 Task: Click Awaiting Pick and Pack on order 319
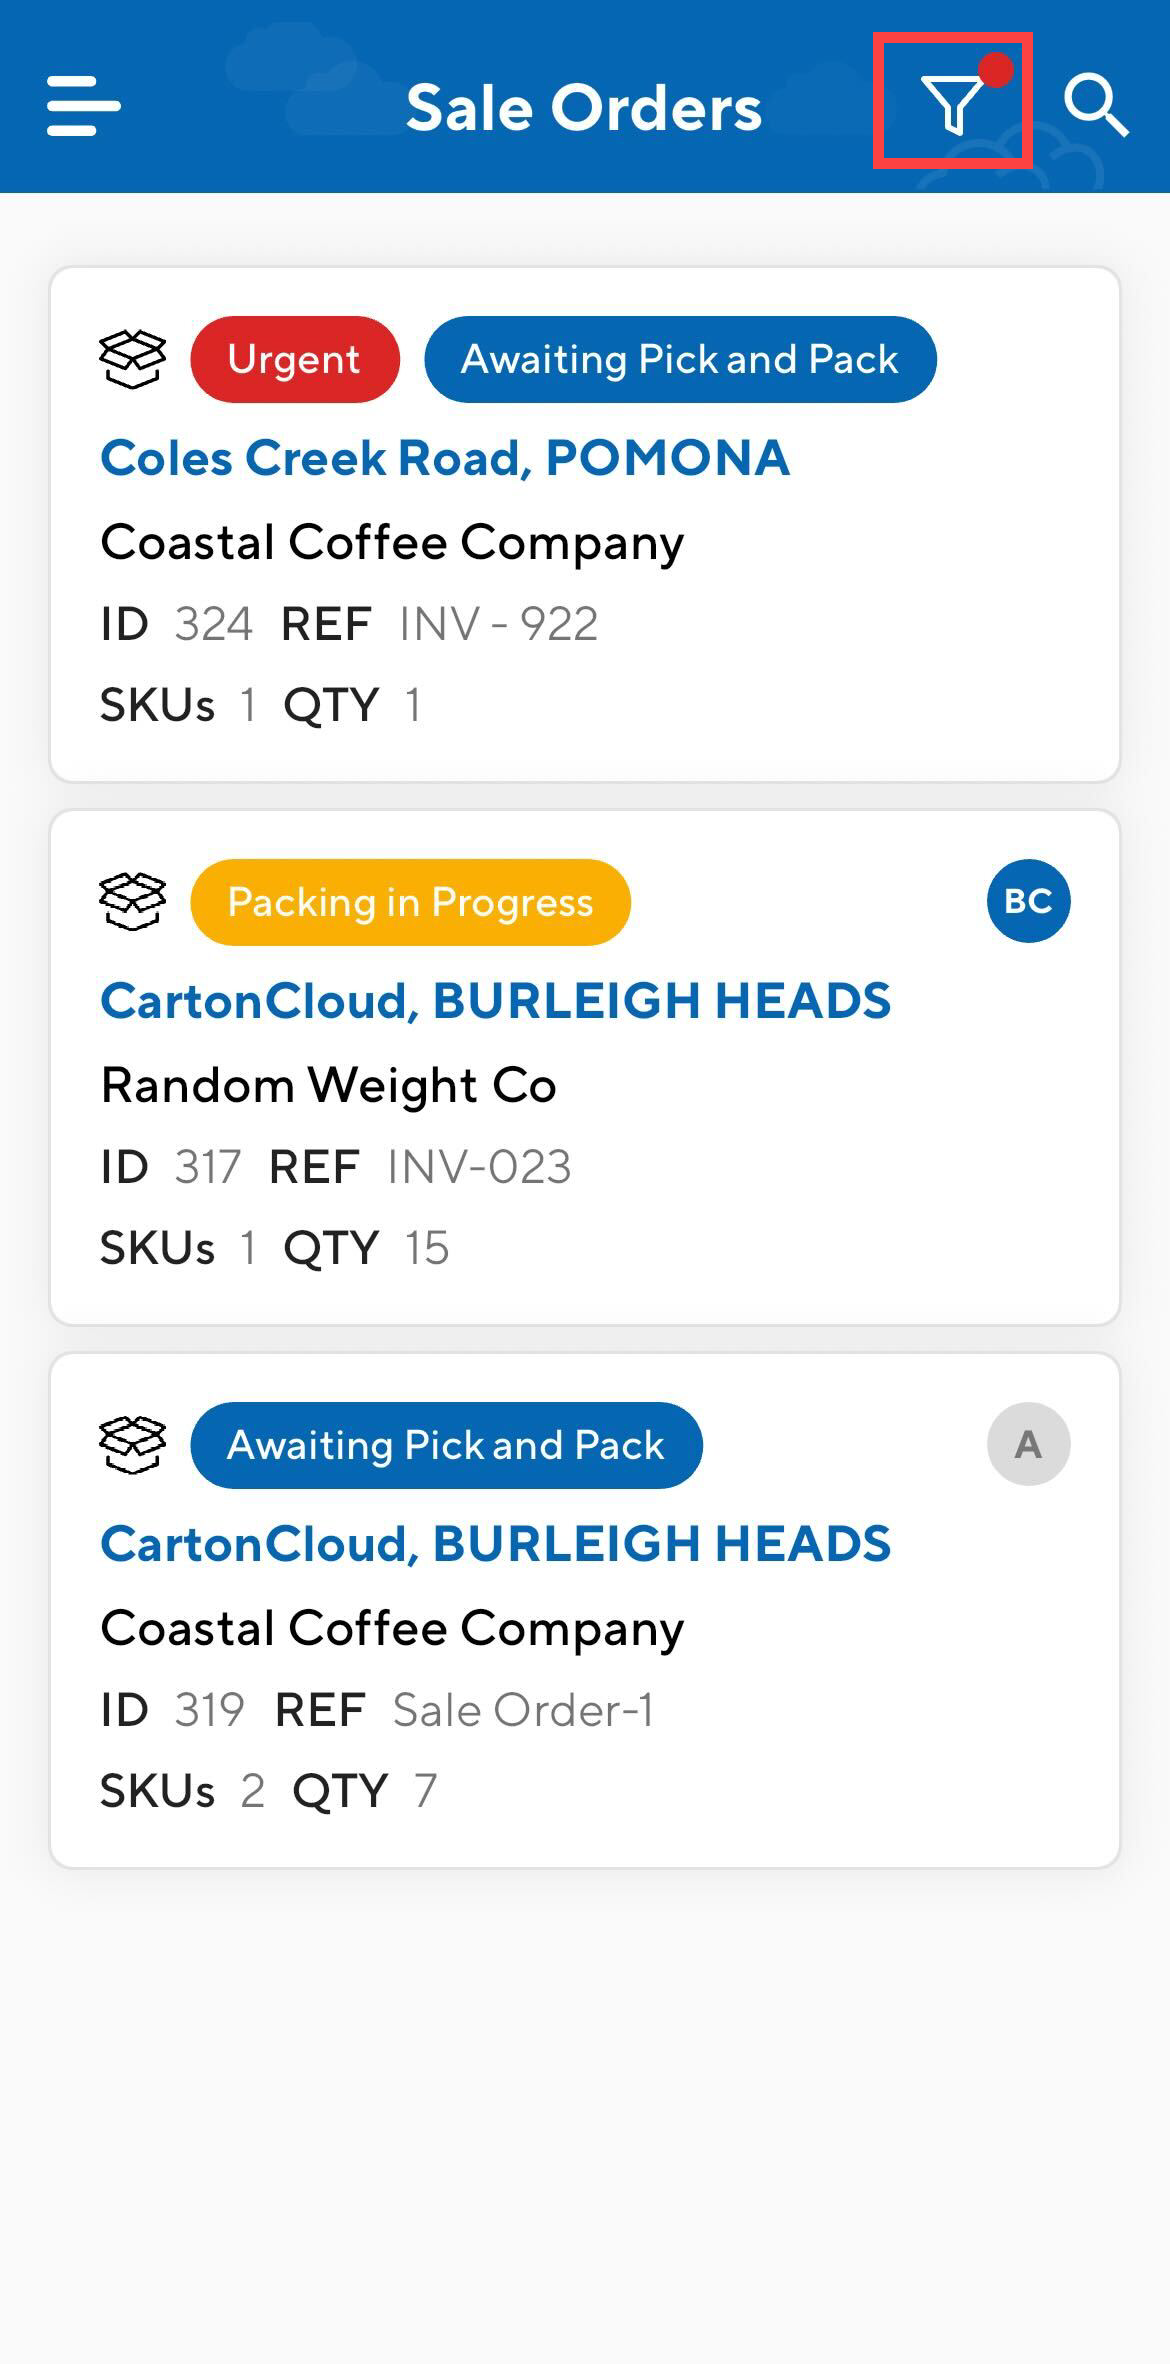pyautogui.click(x=446, y=1445)
